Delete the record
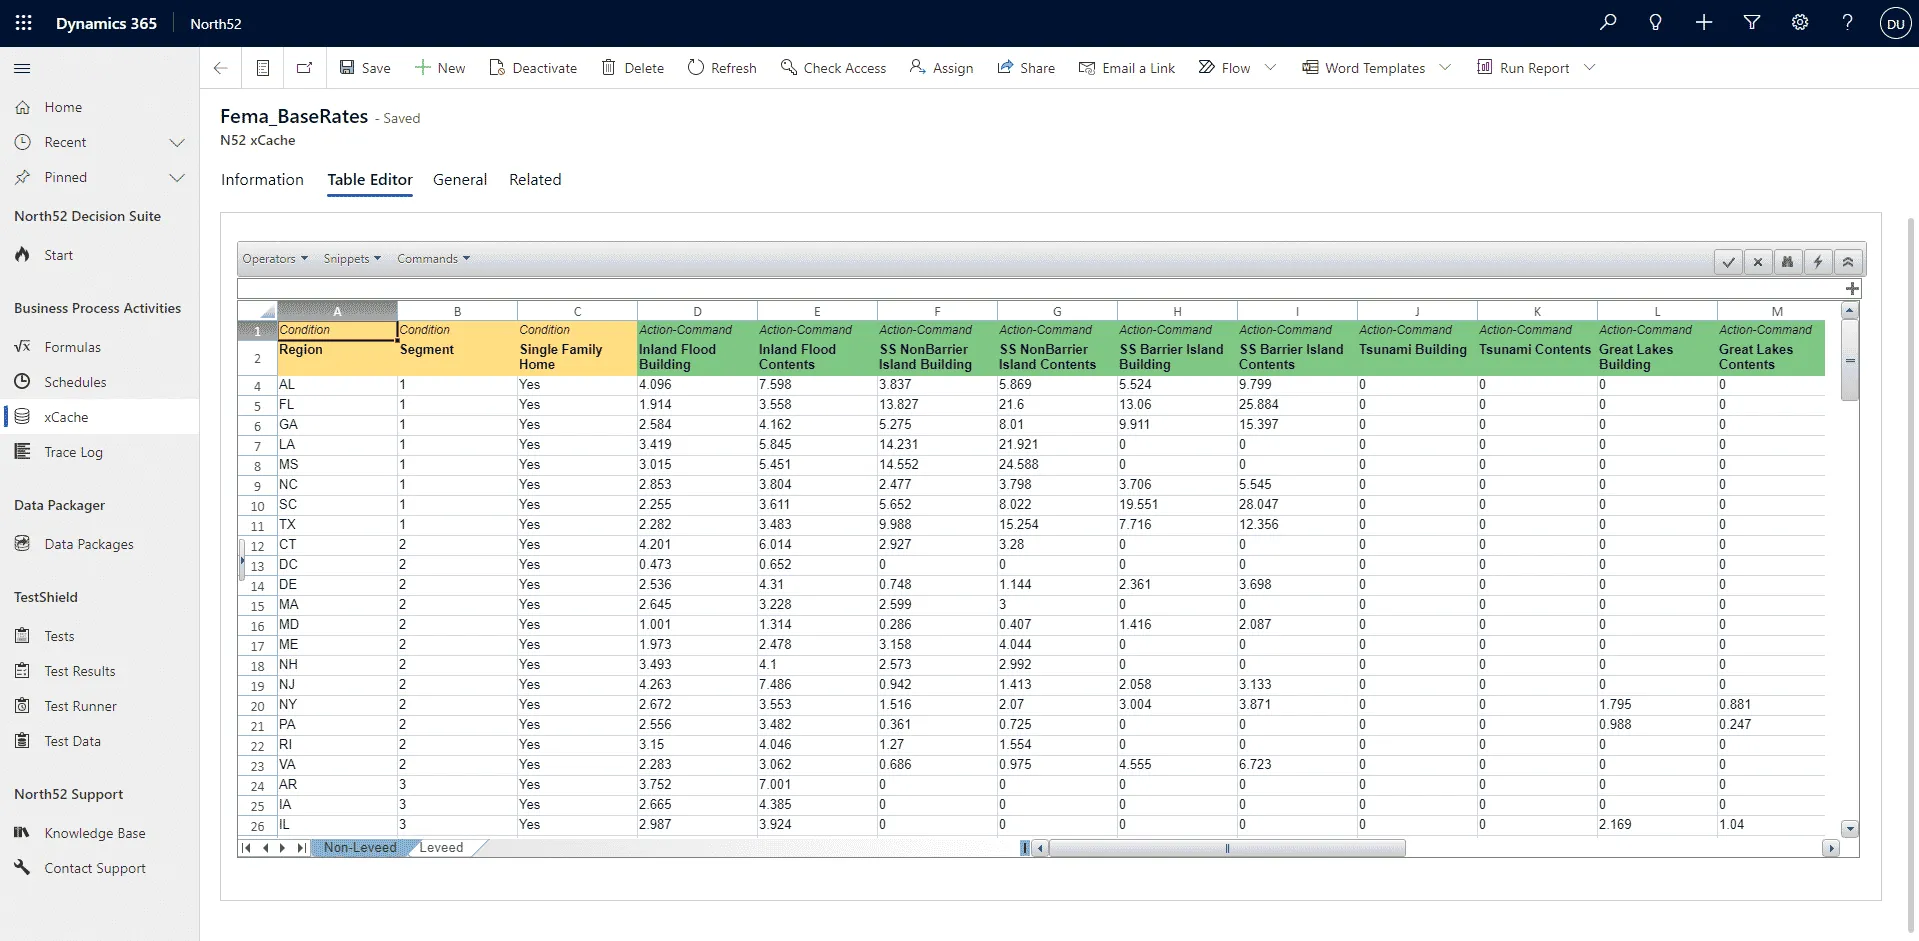Image resolution: width=1919 pixels, height=941 pixels. click(x=632, y=68)
